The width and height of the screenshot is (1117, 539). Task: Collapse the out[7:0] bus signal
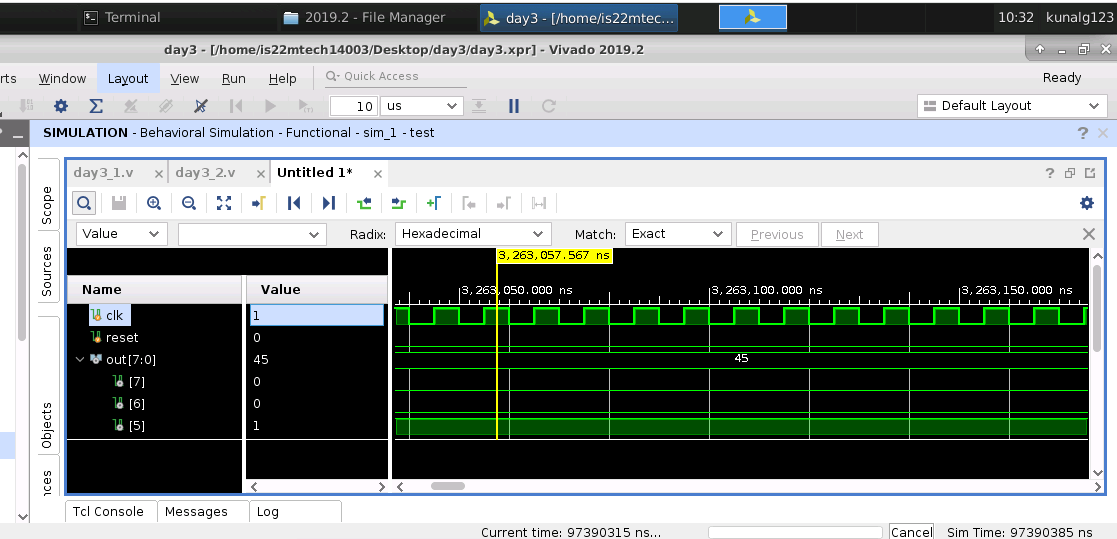click(80, 360)
